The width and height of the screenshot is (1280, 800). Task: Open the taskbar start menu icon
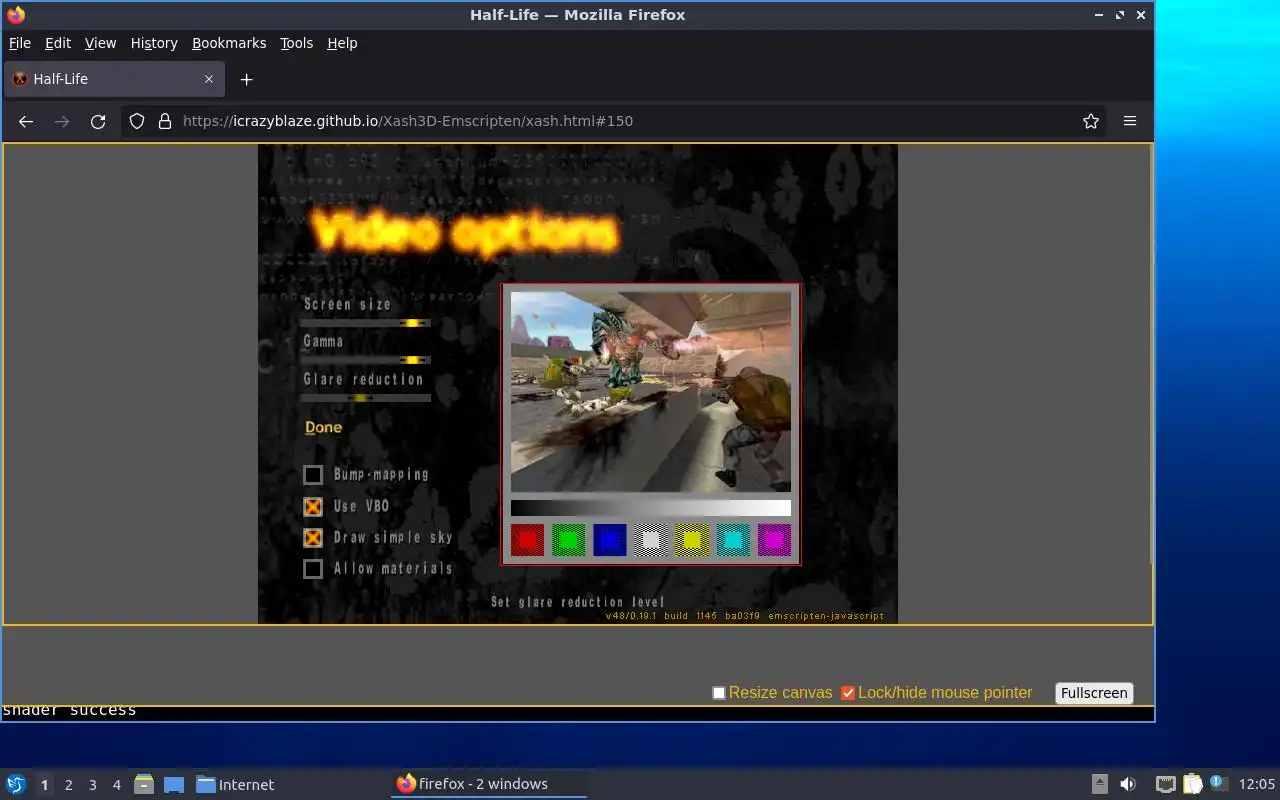(16, 784)
